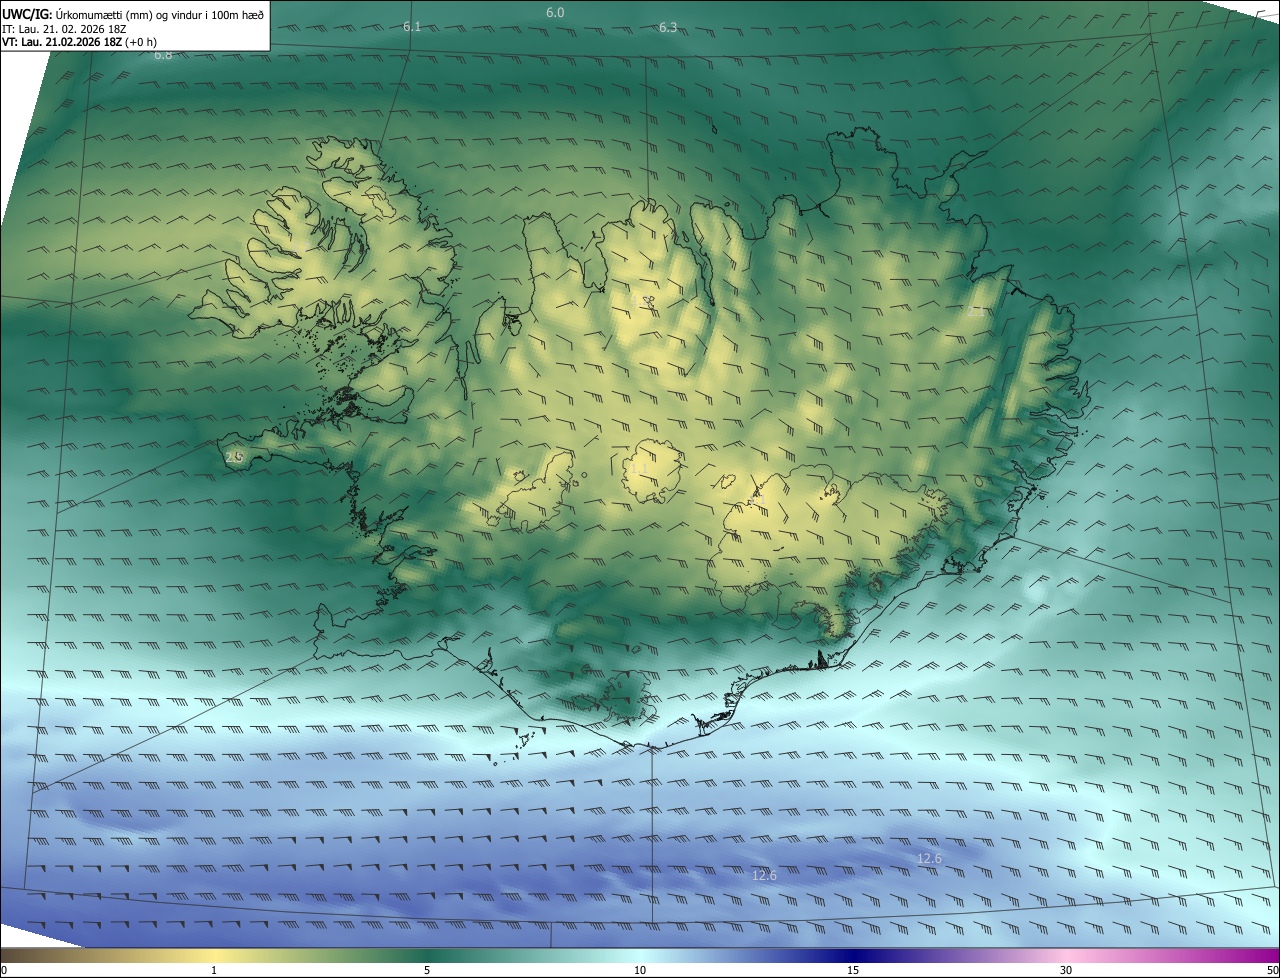Click the '10' tick on the colour scale
This screenshot has height=978, width=1280.
click(640, 970)
